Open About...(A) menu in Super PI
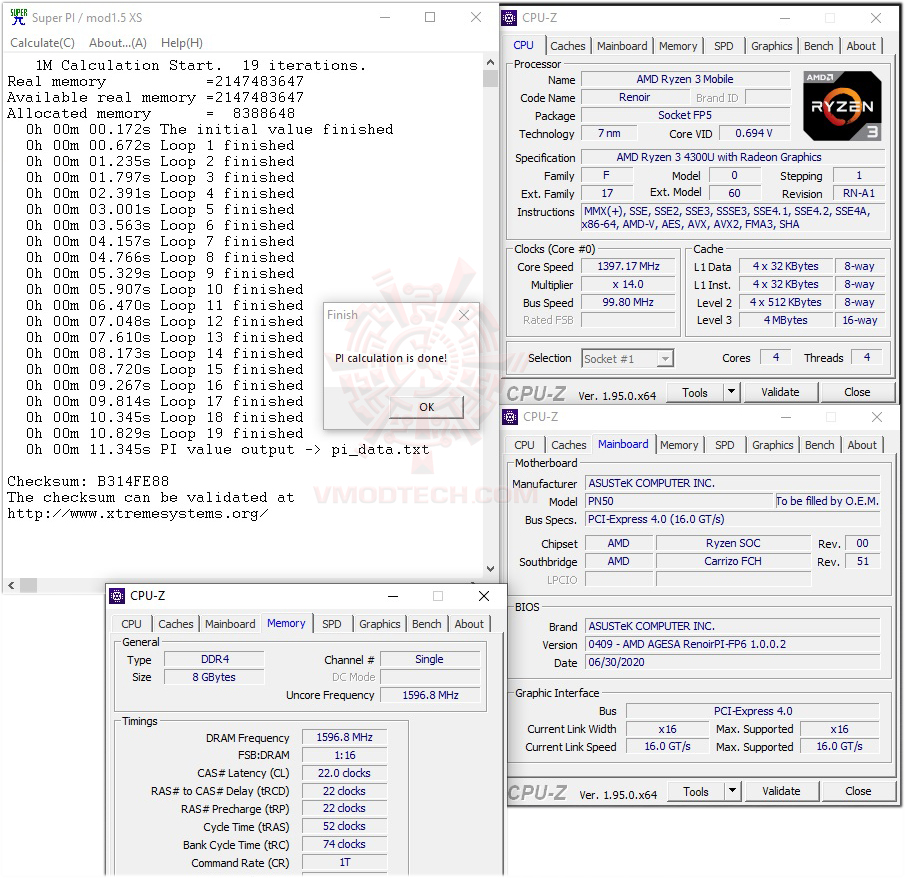This screenshot has height=878, width=905. click(118, 43)
